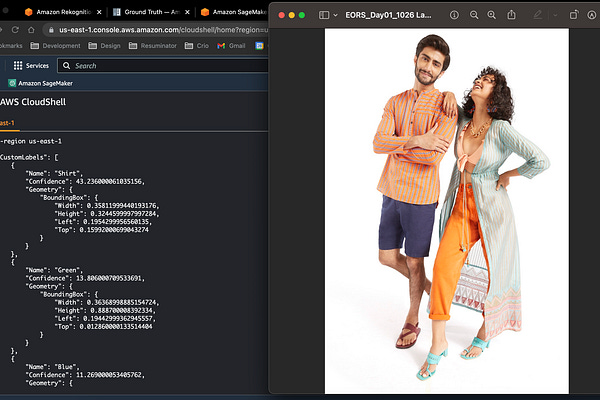This screenshot has width=600, height=400.
Task: Click the Preview zoom in icon
Action: 492,15
